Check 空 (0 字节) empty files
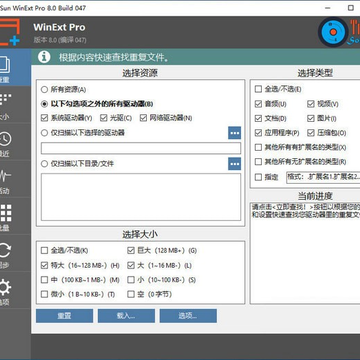Image resolution: width=360 pixels, height=360 pixels. (131, 294)
